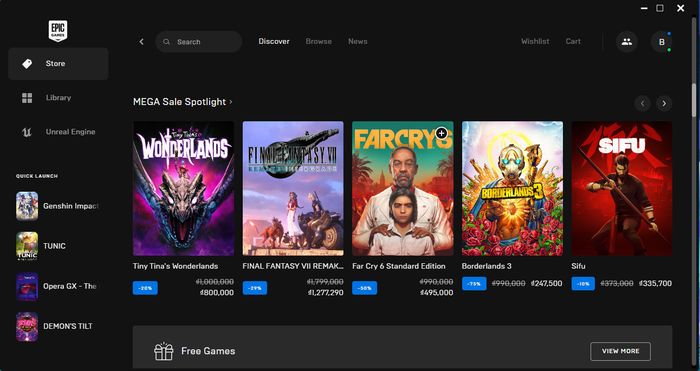
Task: Maximize the Epic Games Launcher window
Action: pyautogui.click(x=660, y=8)
